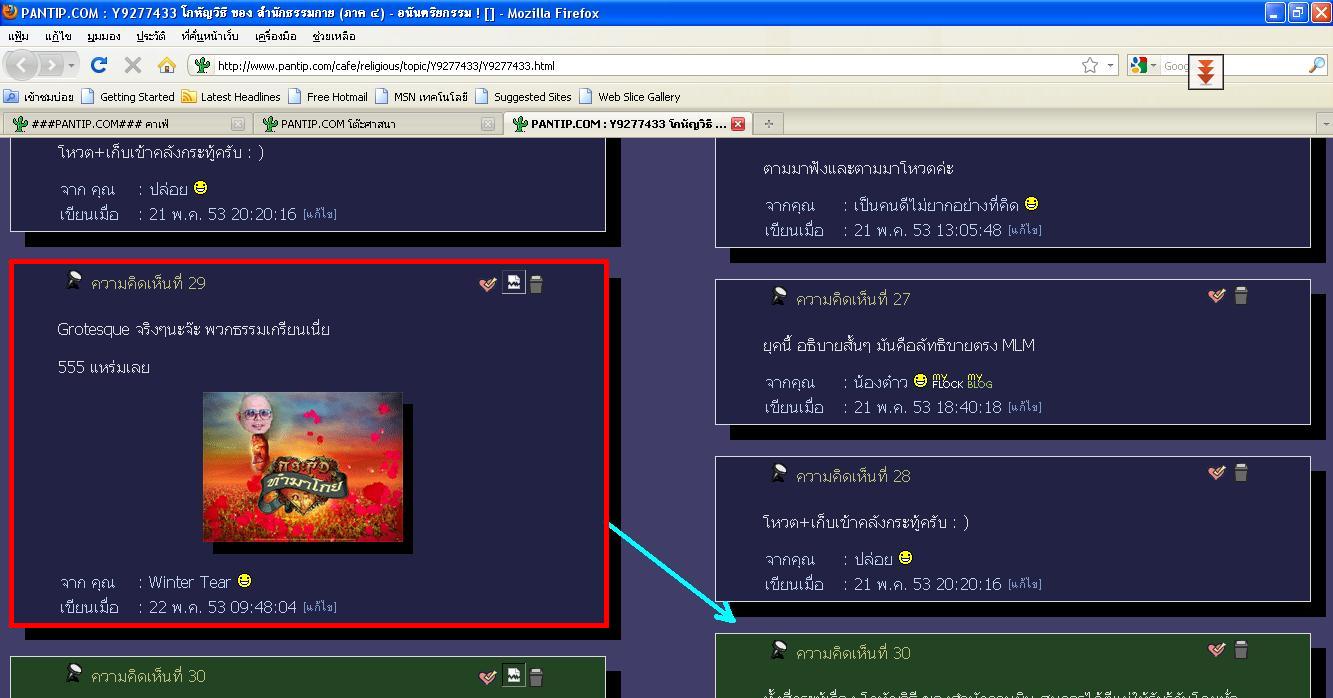
Task: Open the back/forward history dropdown arrow
Action: [72, 65]
